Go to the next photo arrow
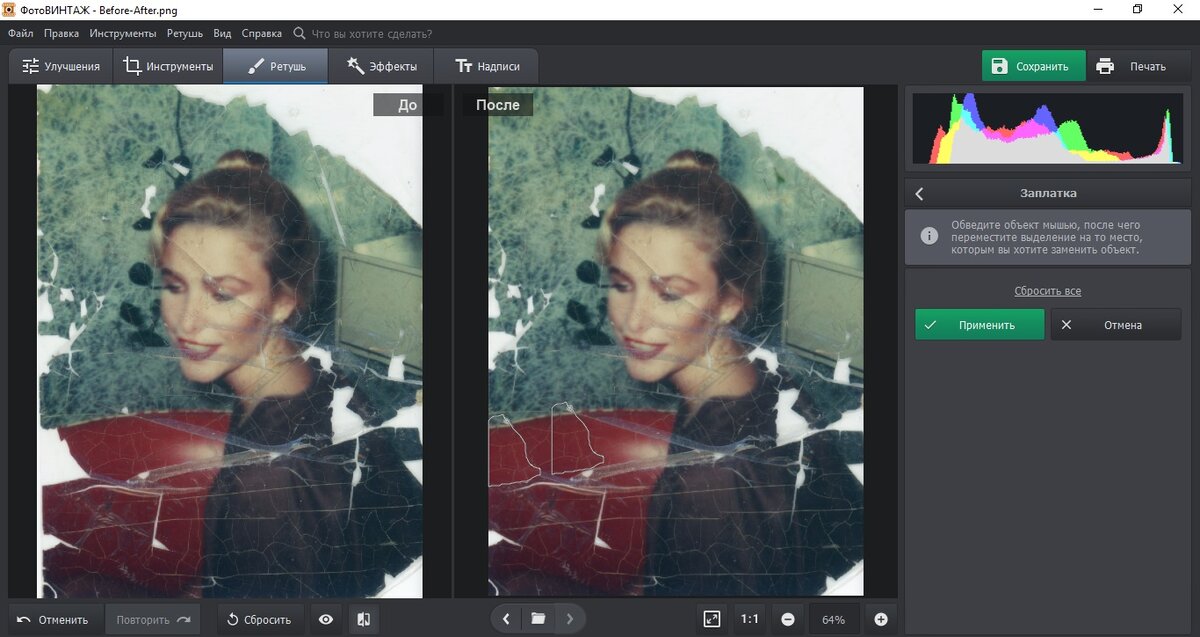This screenshot has width=1200, height=637. [570, 619]
